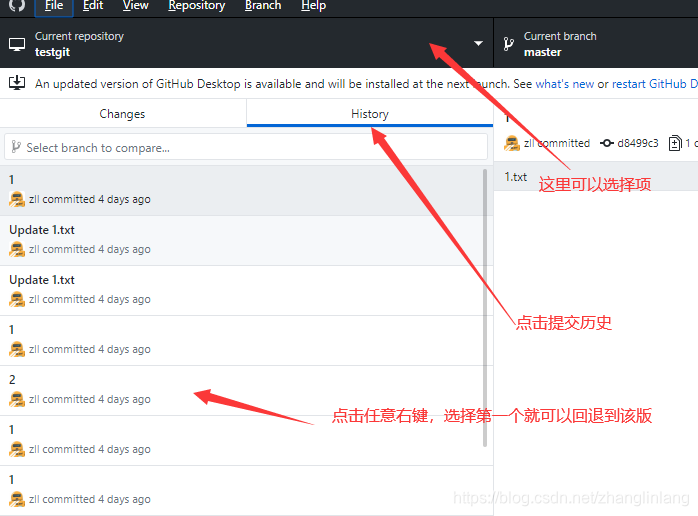
Task: Click the commit hash d8499c3
Action: (637, 143)
